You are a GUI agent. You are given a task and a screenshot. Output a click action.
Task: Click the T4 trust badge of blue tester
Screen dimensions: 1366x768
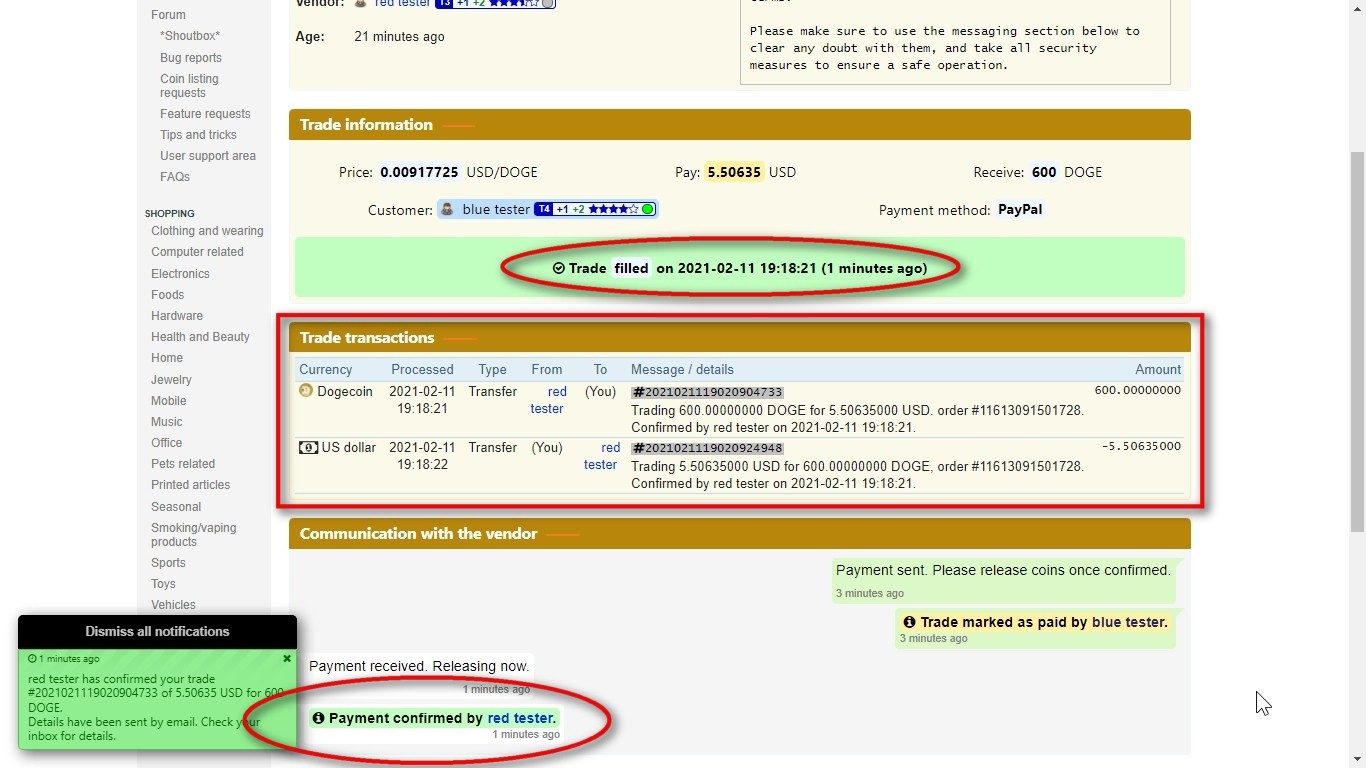543,210
